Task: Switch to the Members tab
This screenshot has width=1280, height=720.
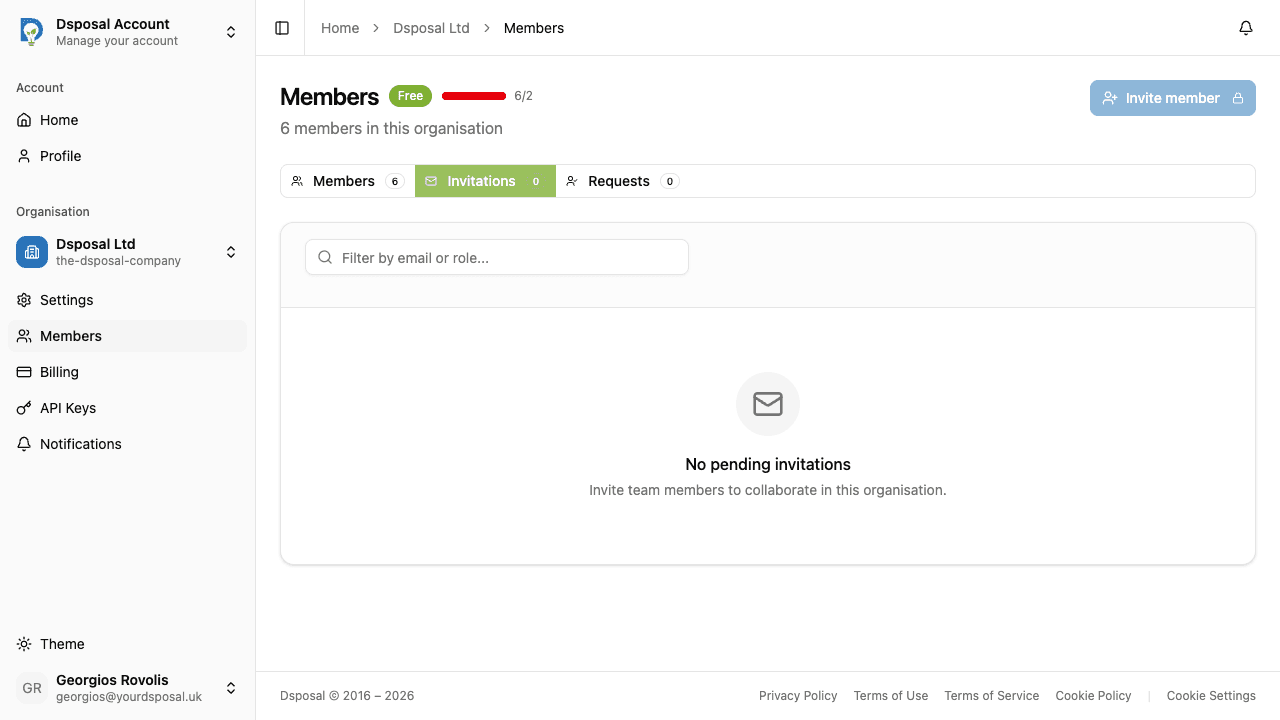Action: pos(344,181)
